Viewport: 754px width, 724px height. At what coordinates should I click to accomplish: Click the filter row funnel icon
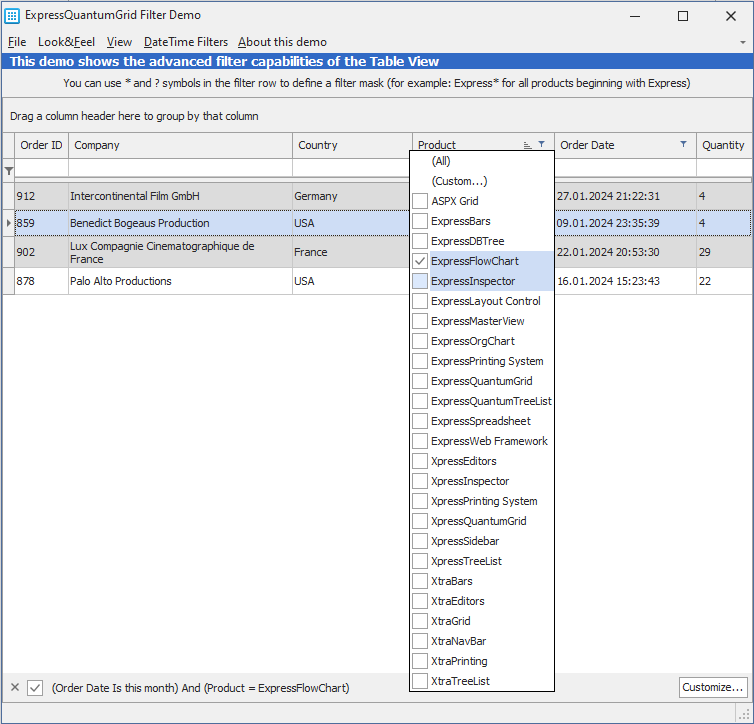tap(9, 171)
